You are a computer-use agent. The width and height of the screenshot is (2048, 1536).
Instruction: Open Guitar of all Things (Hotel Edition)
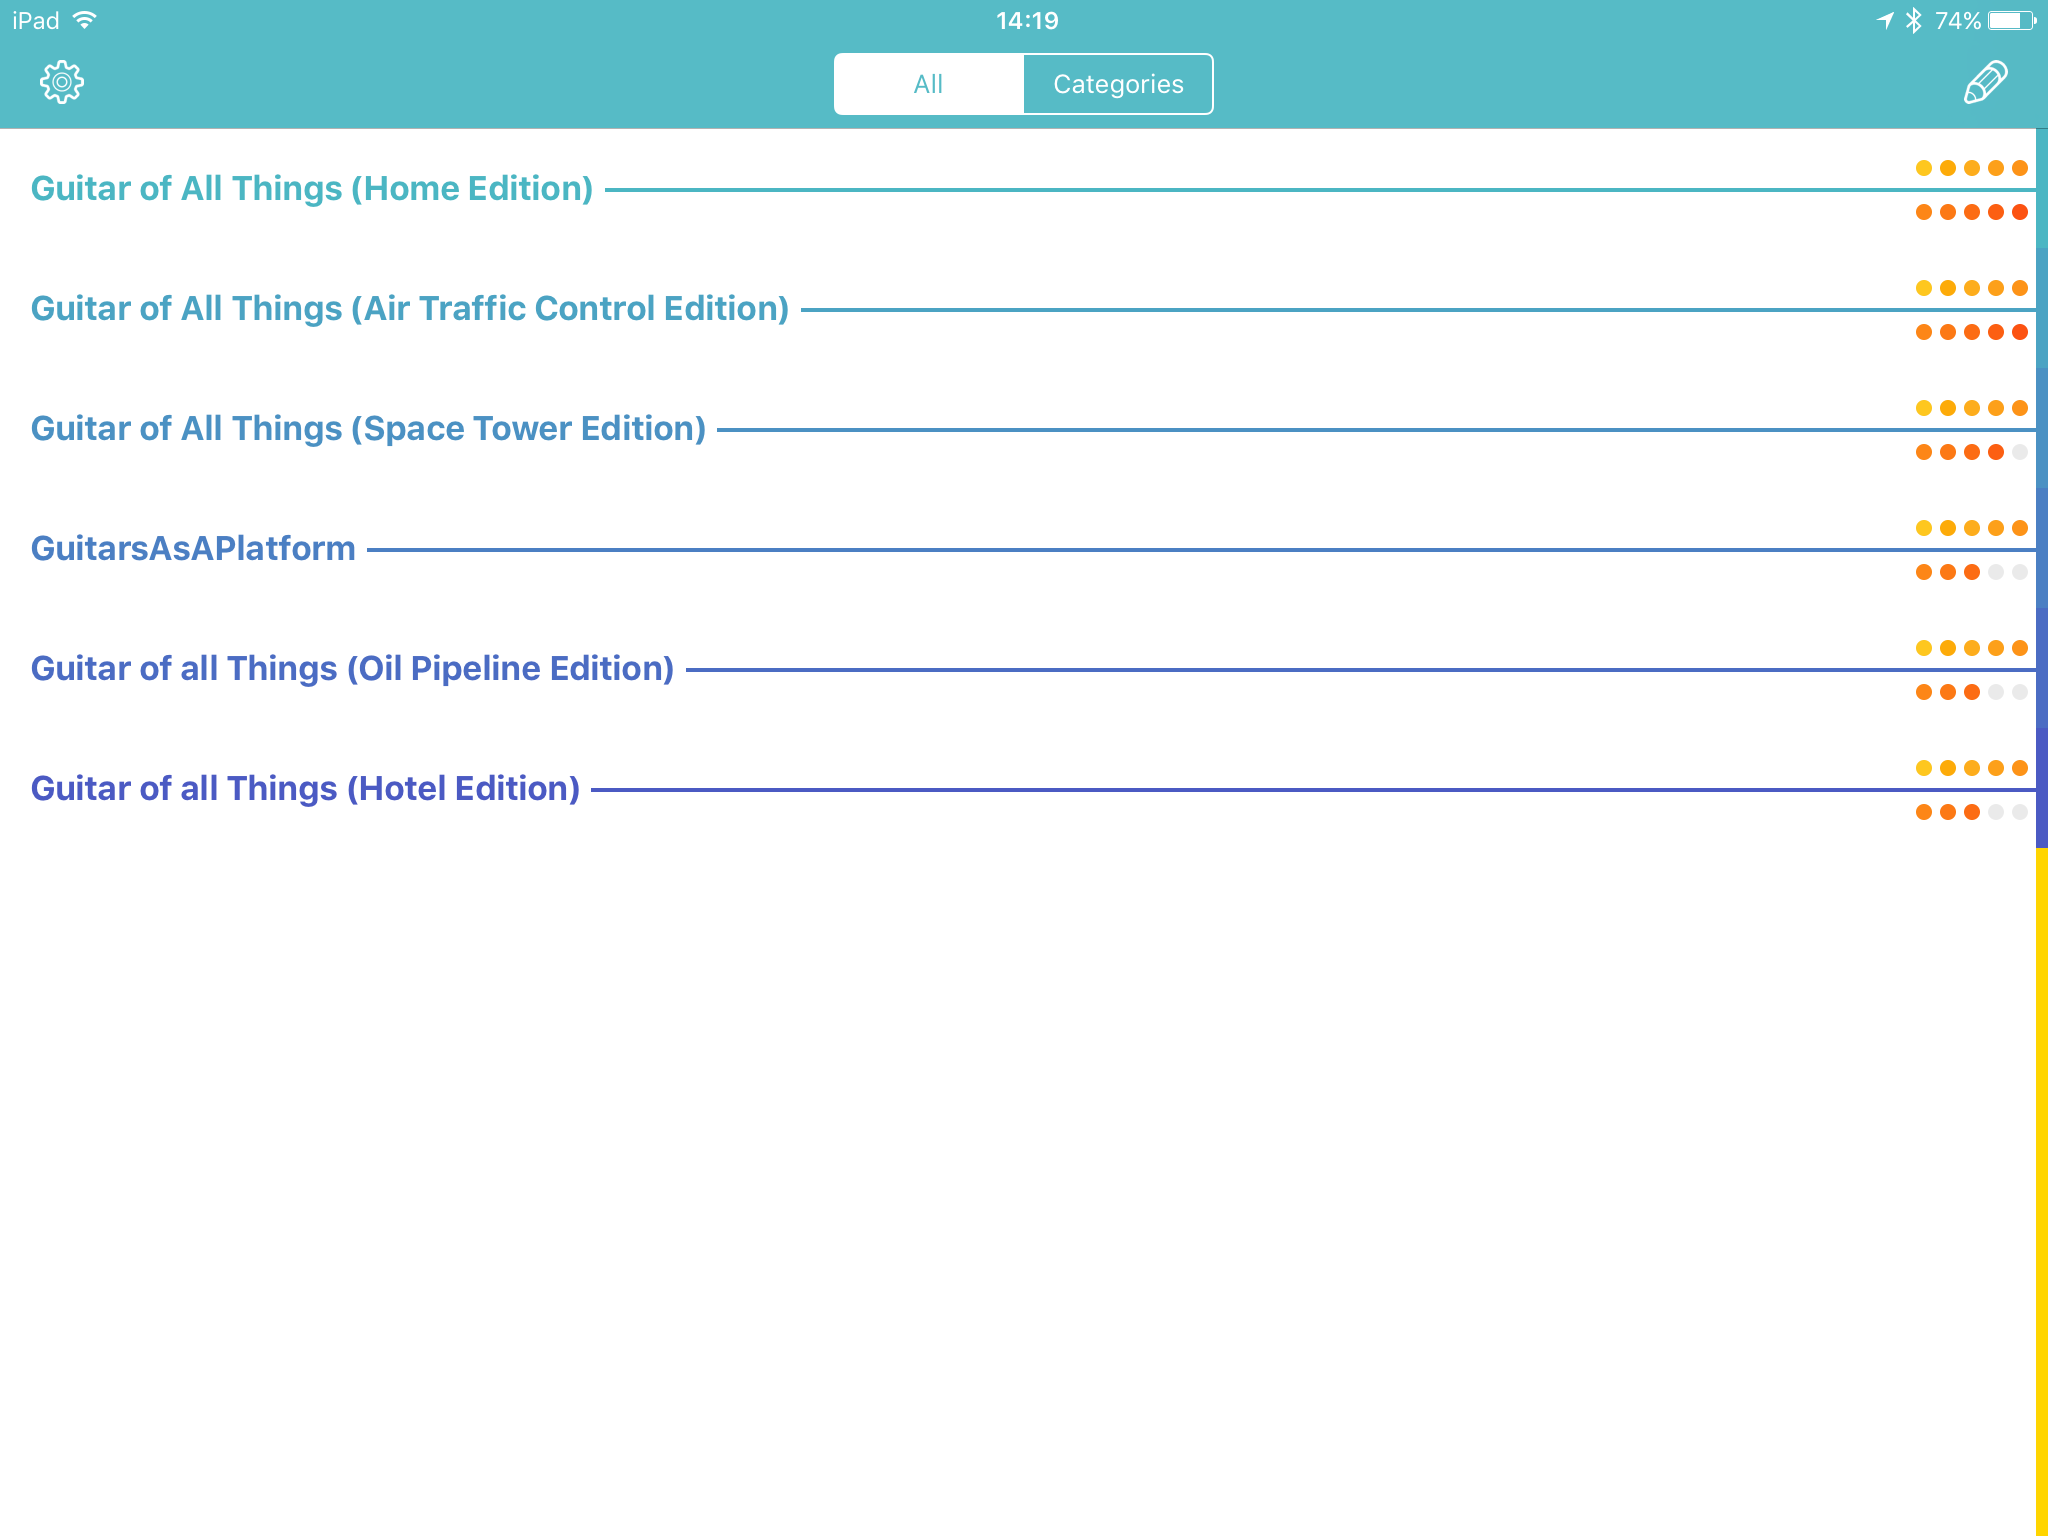[305, 789]
